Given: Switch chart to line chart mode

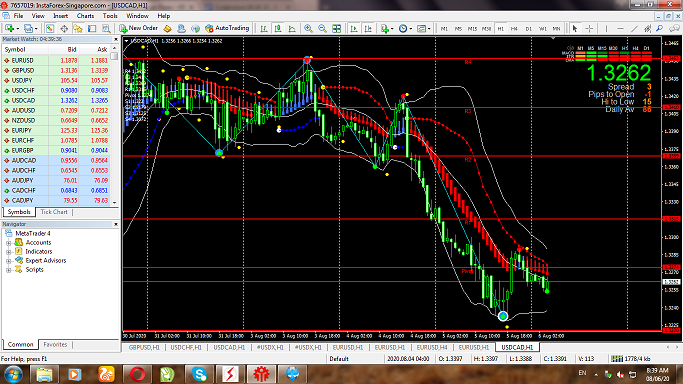Looking at the screenshot, I should coord(292,28).
